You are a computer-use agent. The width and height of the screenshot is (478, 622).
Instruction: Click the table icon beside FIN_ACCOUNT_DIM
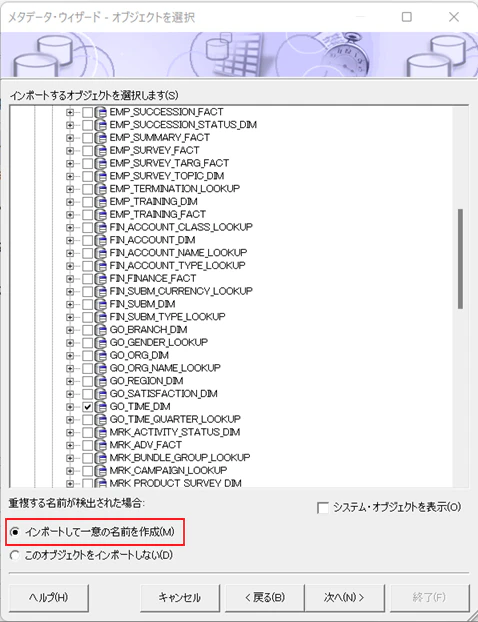101,240
